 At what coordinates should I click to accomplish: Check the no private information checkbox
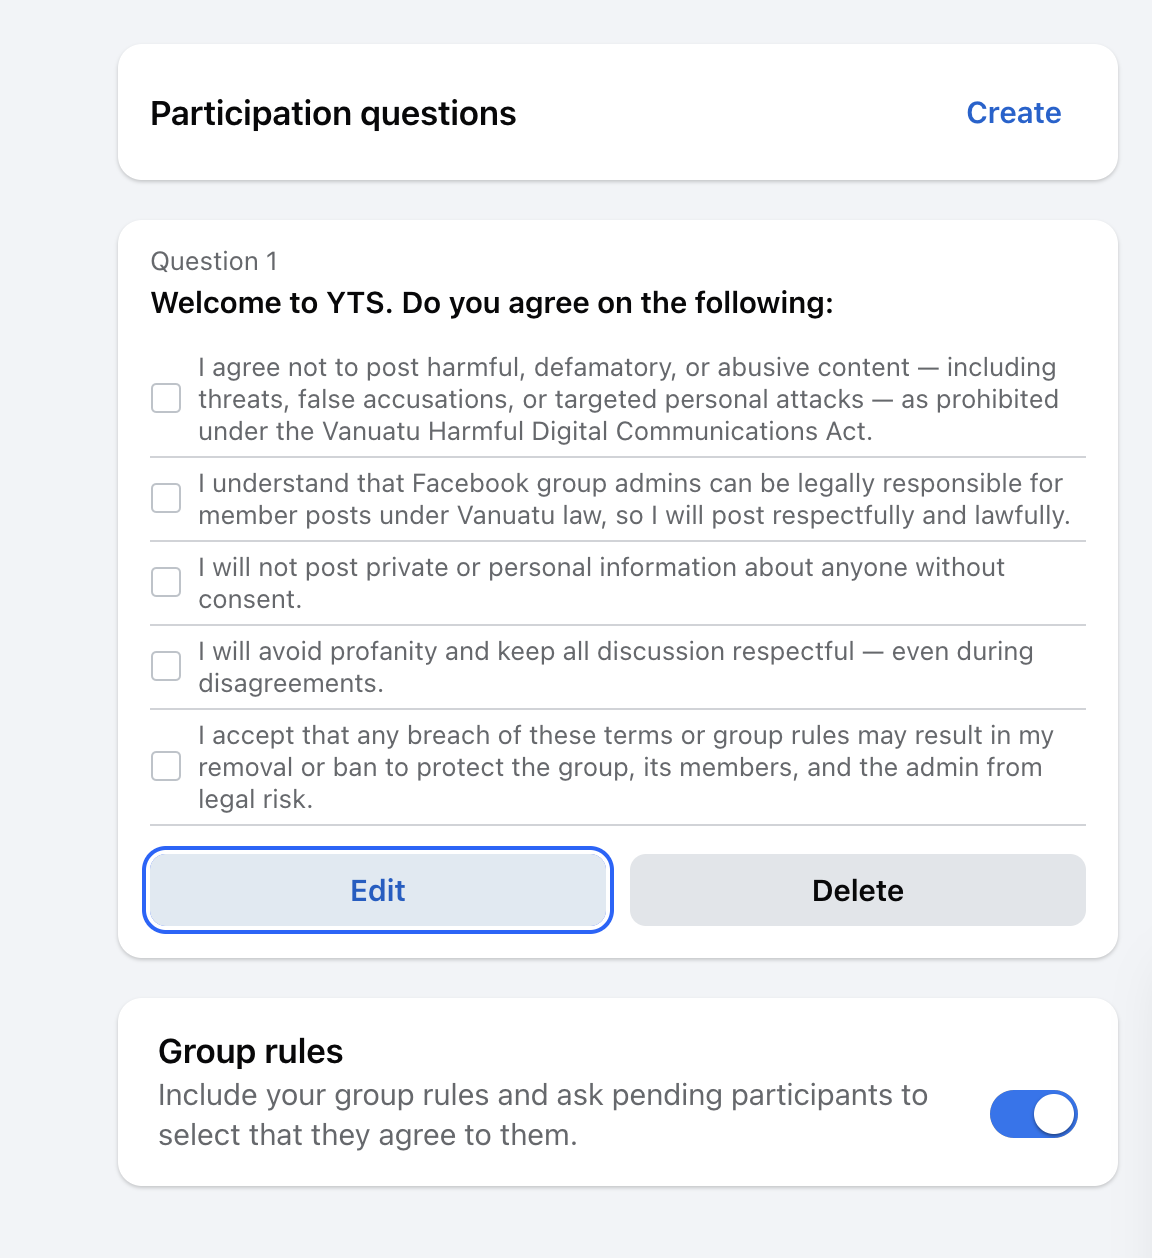point(166,582)
